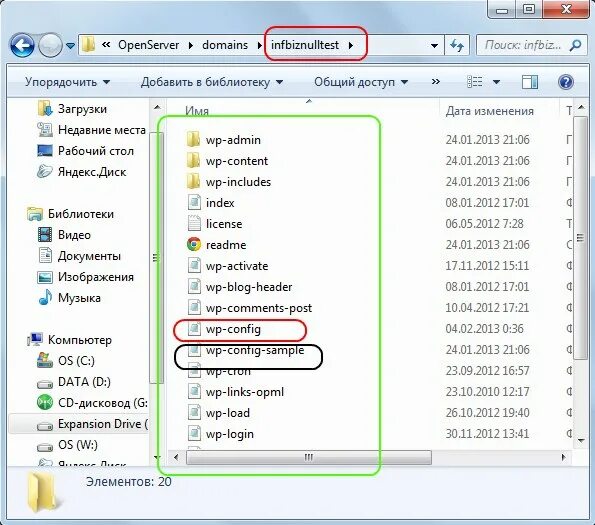This screenshot has width=595, height=525.
Task: Click the 24.01.2013 21:06 date for wp-admin
Action: [487, 140]
